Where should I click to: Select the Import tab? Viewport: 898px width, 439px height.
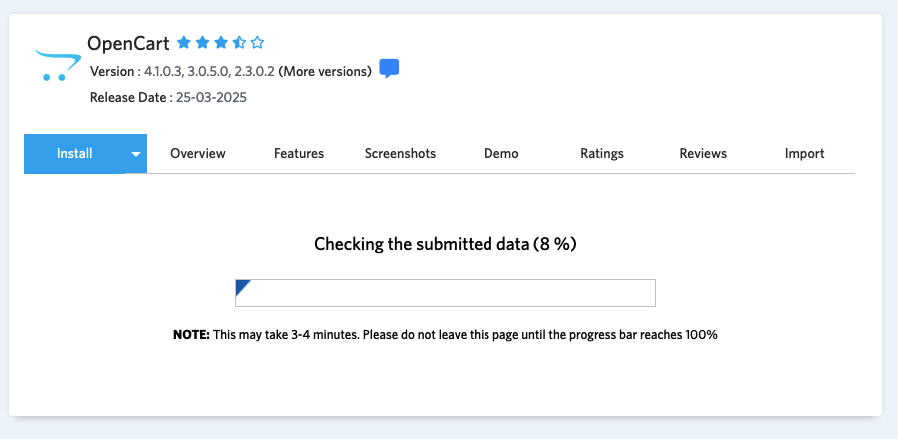[805, 153]
